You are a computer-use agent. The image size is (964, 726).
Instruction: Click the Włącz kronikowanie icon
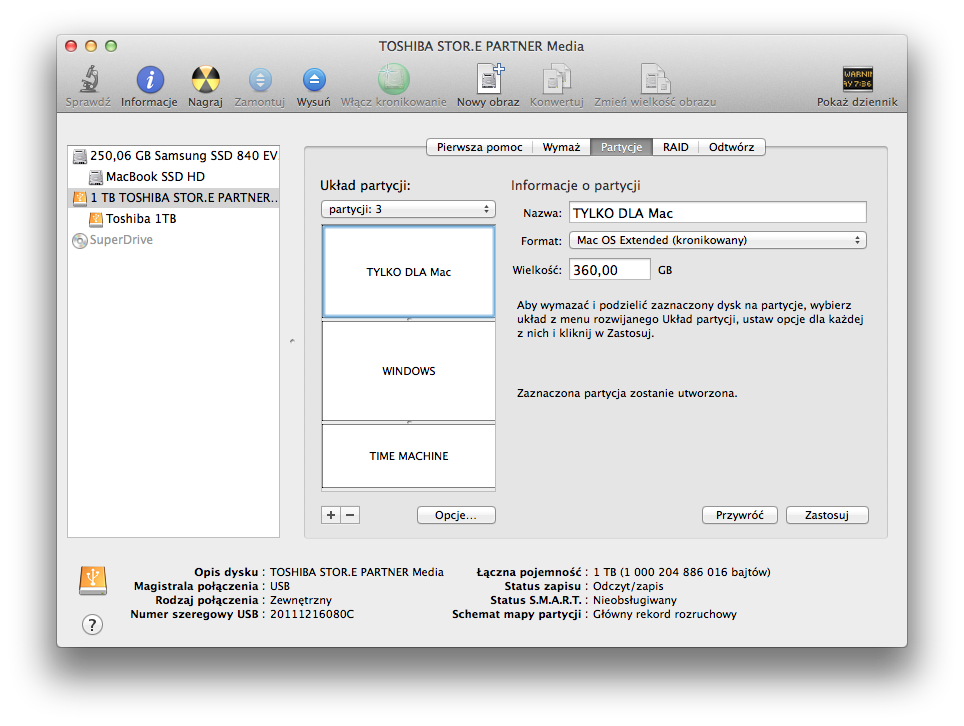click(x=393, y=79)
